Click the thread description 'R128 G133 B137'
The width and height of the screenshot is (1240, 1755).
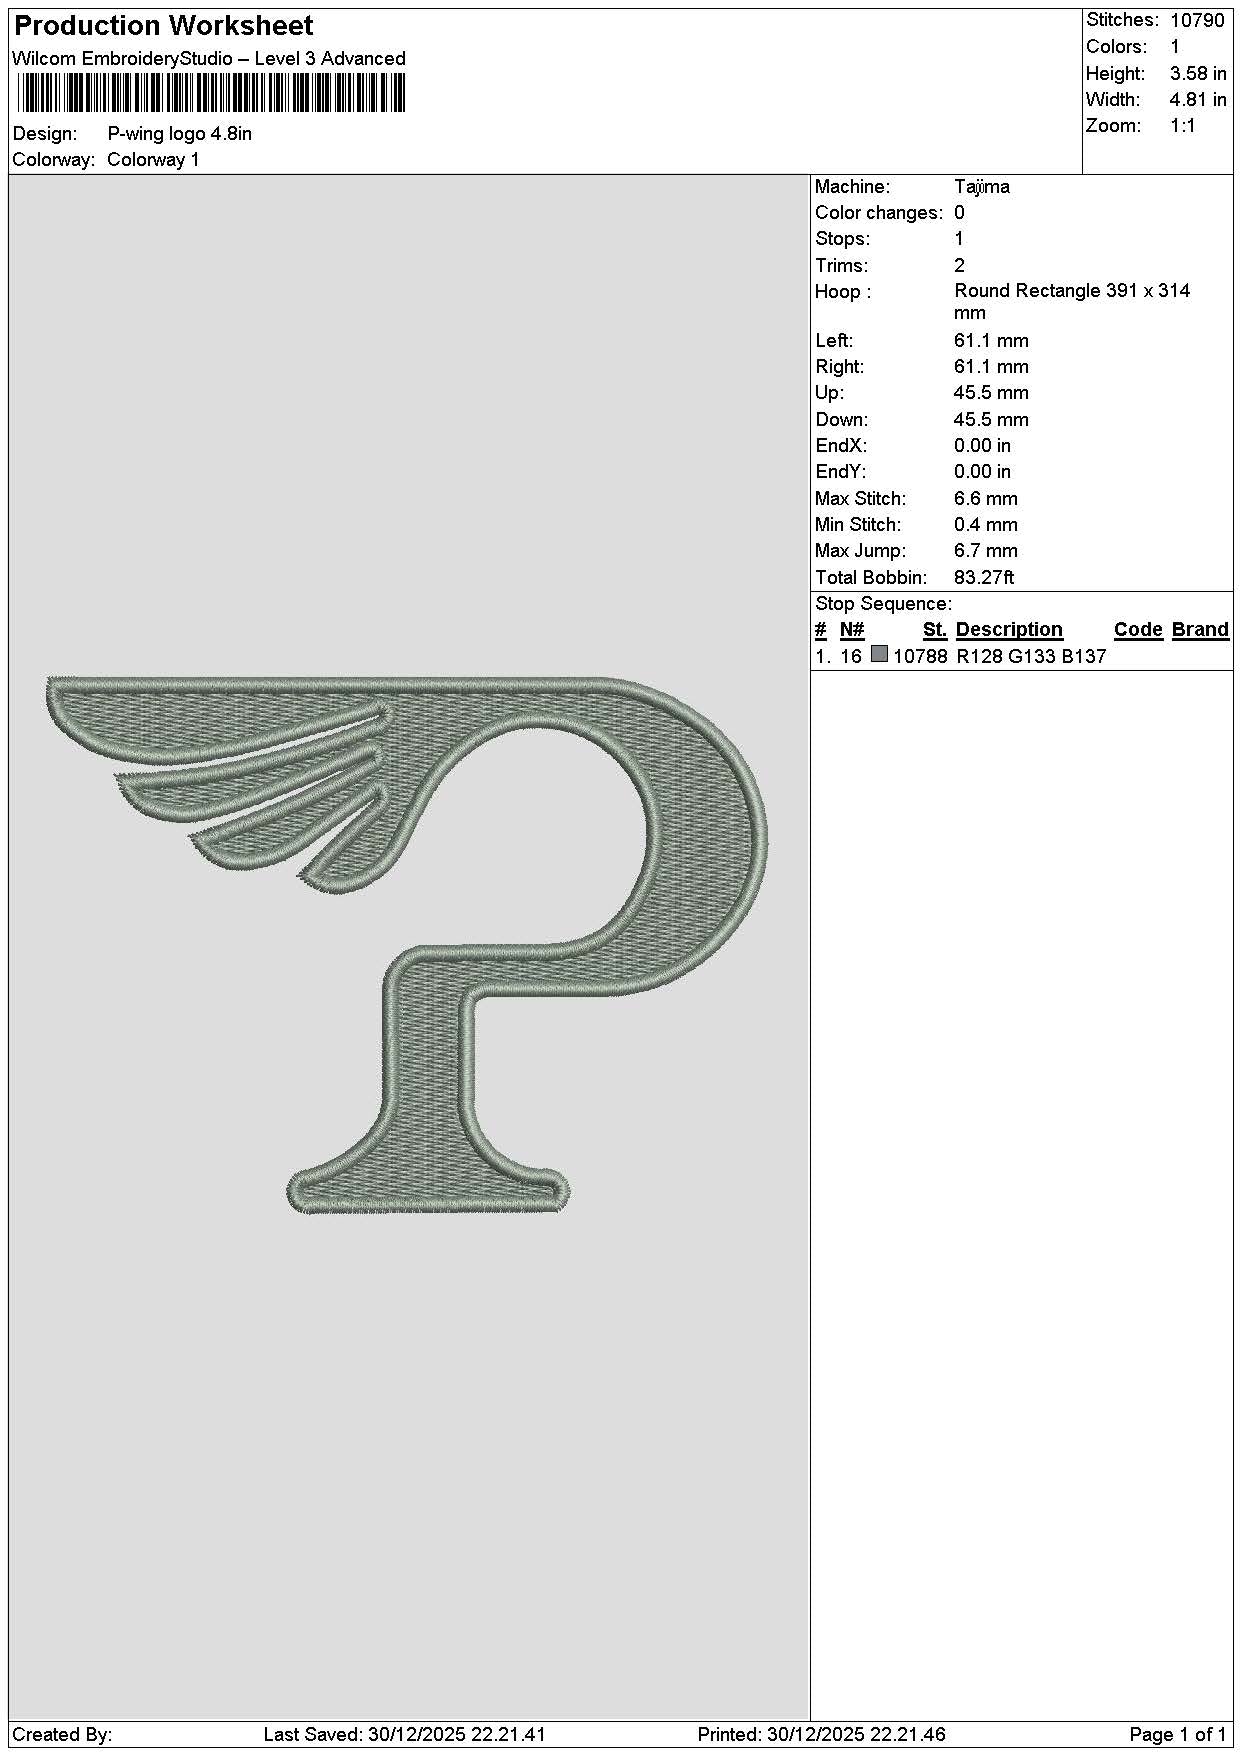point(1031,657)
